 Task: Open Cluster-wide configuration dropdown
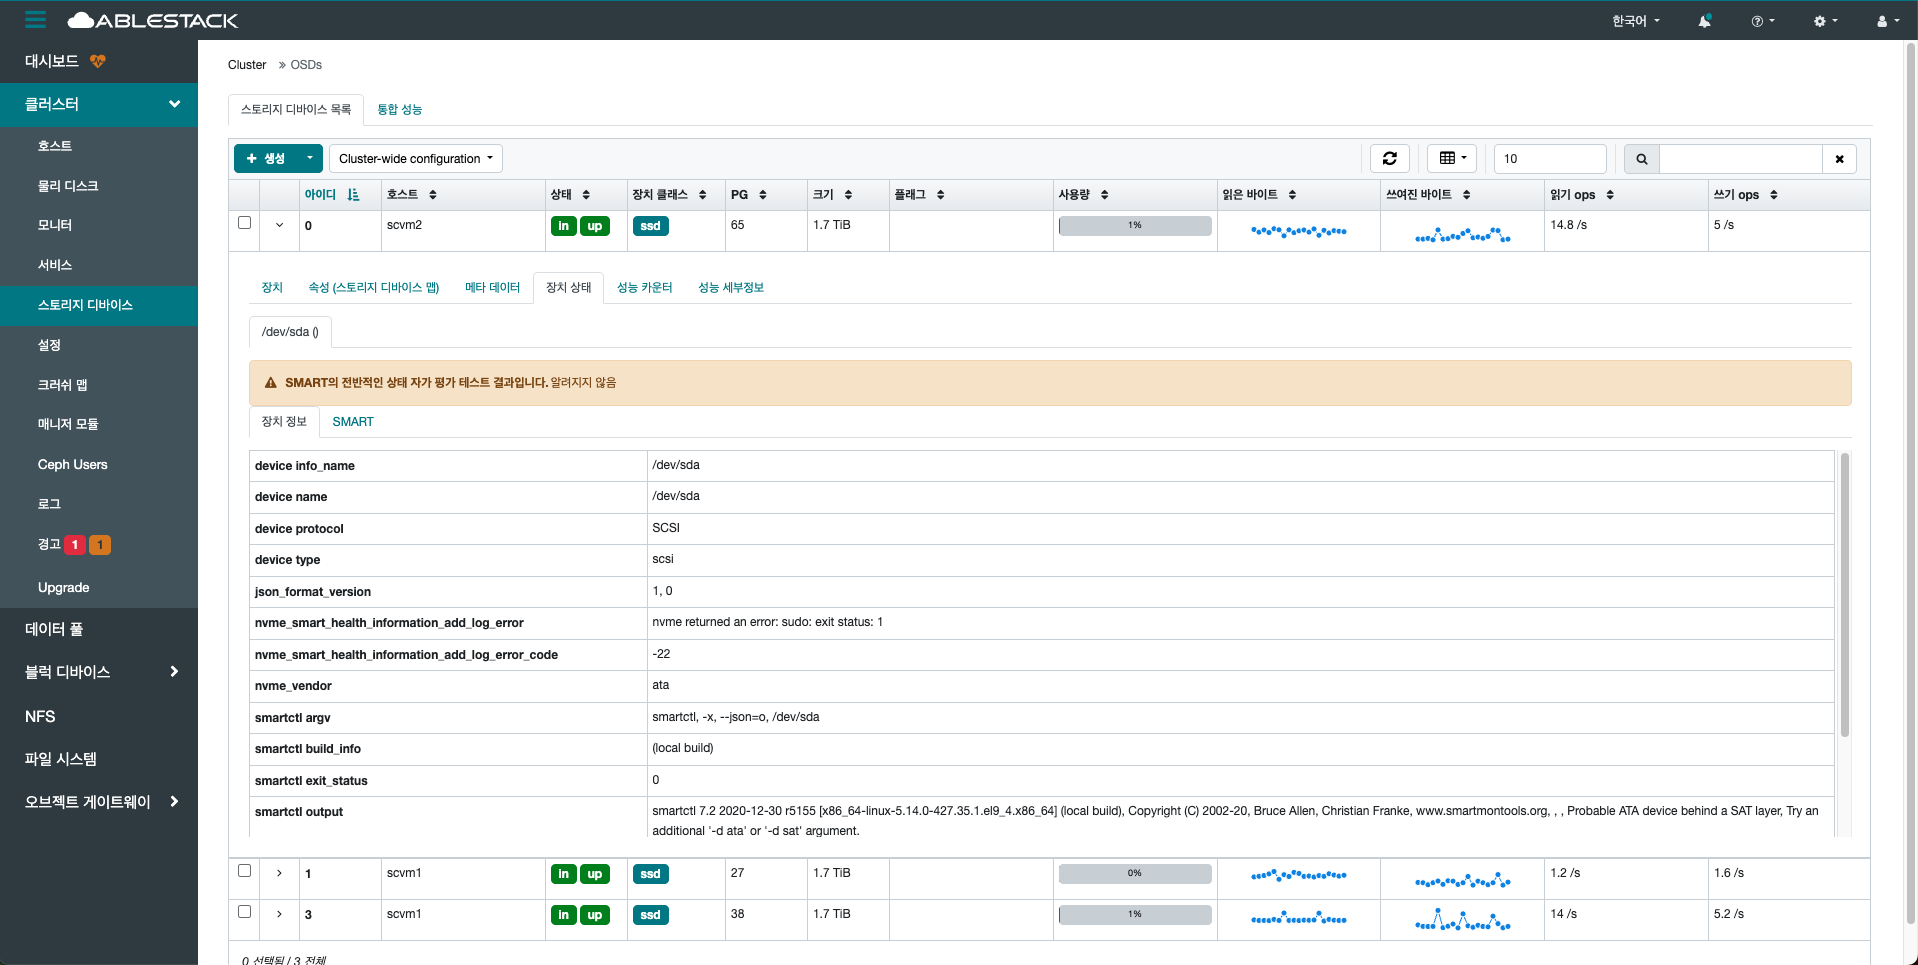pos(415,158)
